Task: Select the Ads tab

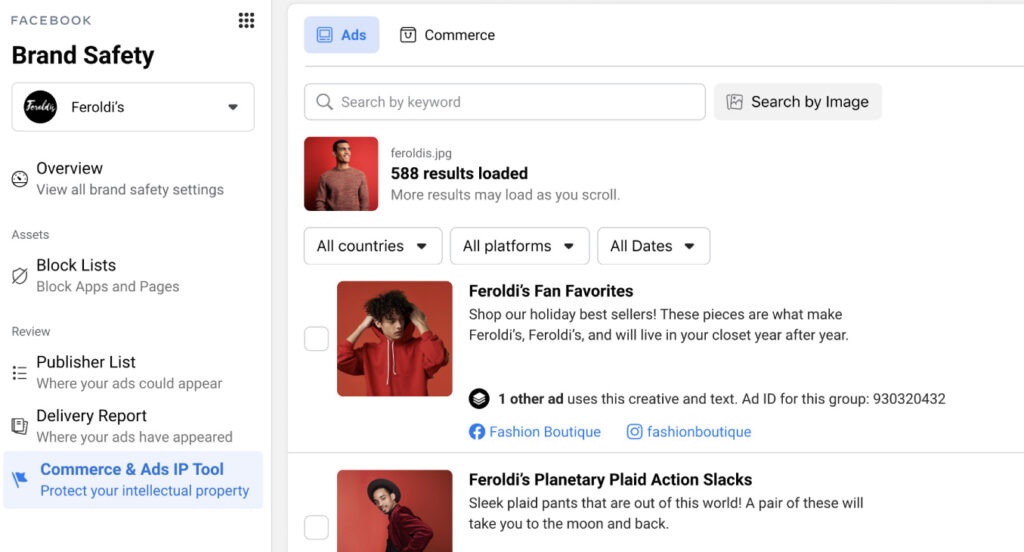Action: pos(342,35)
